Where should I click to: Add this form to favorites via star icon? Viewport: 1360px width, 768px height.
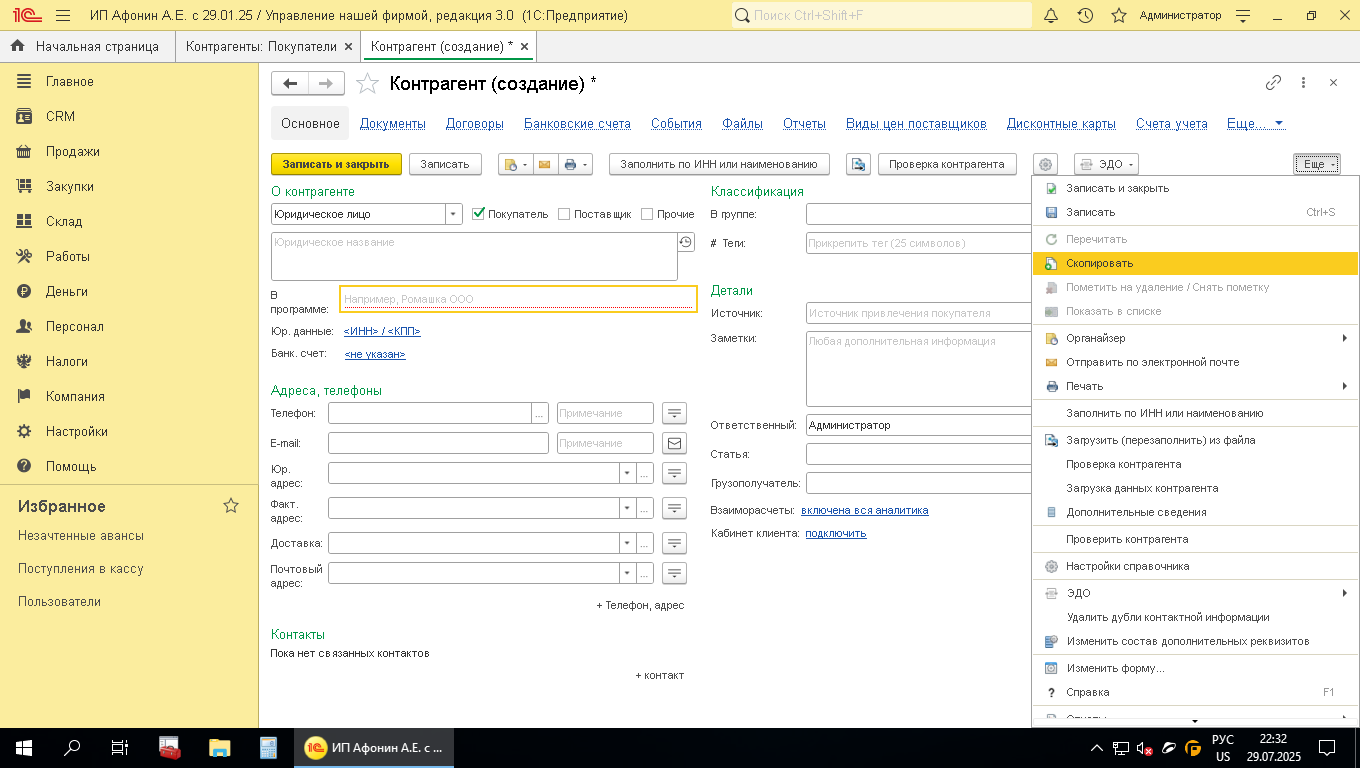(368, 84)
